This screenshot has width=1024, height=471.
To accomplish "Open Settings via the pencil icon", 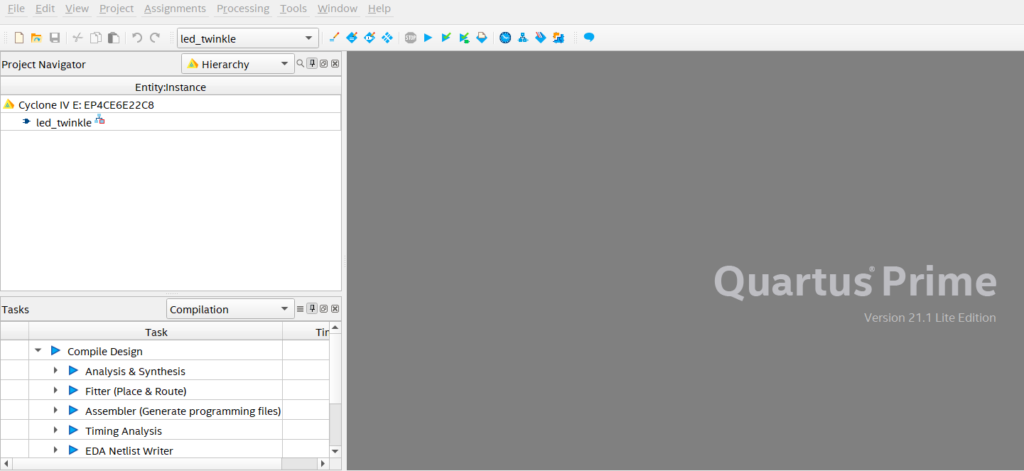I will (334, 37).
